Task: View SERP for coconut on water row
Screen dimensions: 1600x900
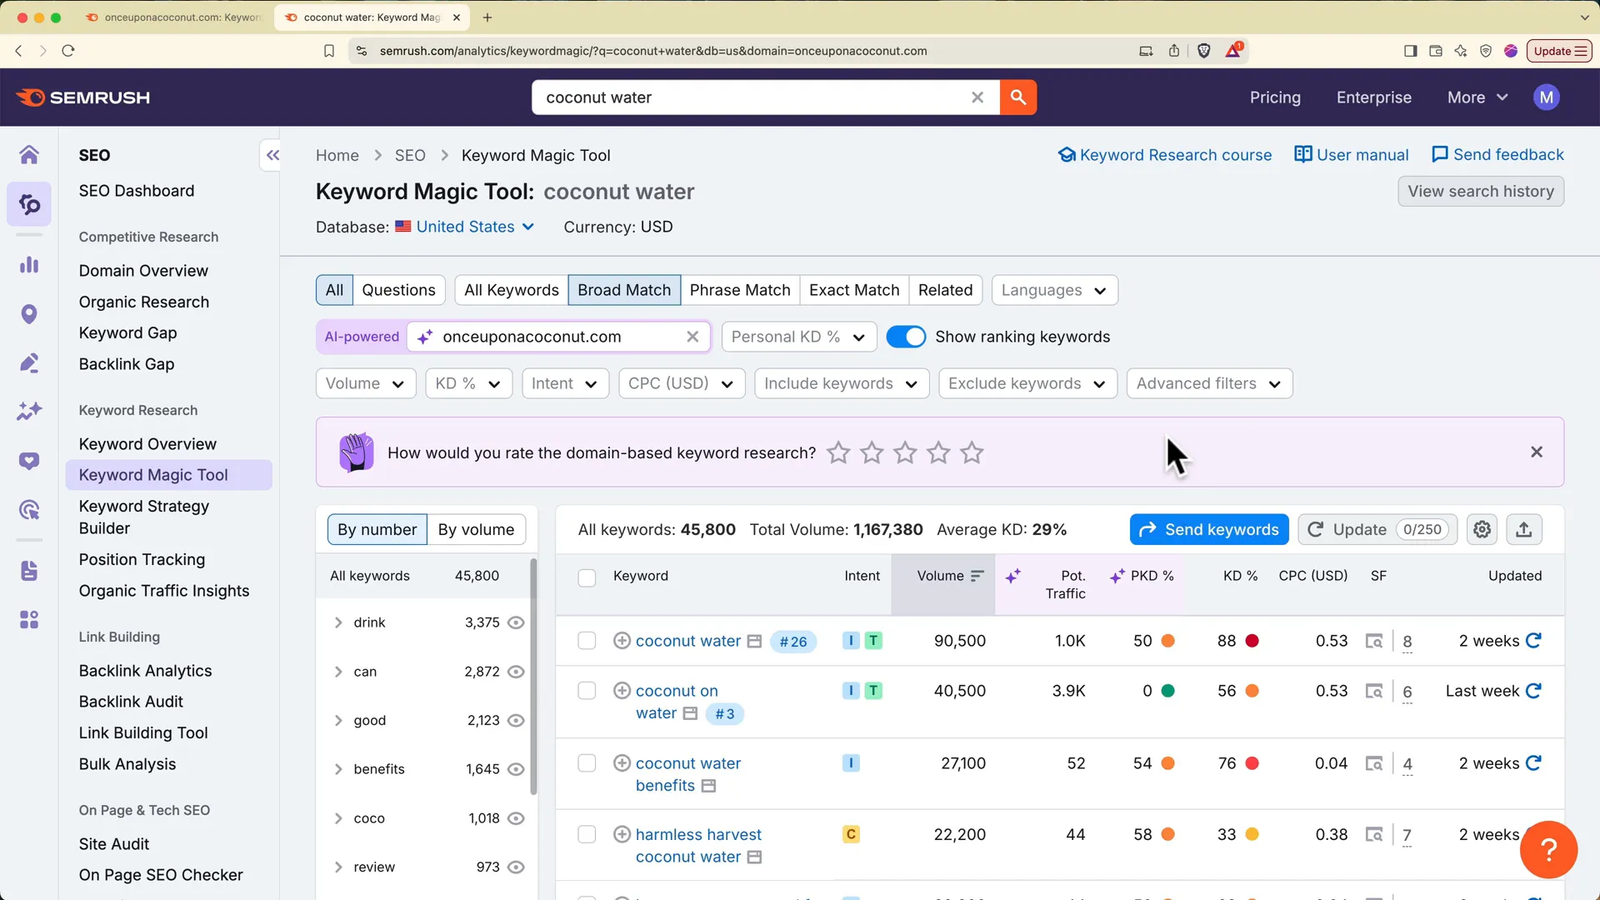Action: [x=1374, y=691]
